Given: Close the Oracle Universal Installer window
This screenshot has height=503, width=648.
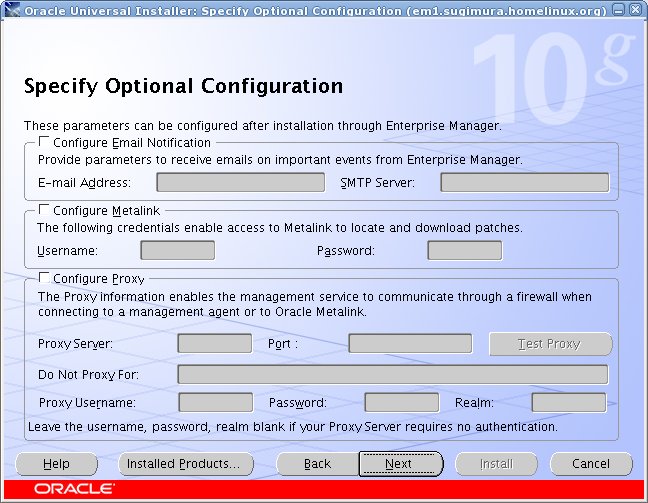Looking at the screenshot, I should [636, 10].
